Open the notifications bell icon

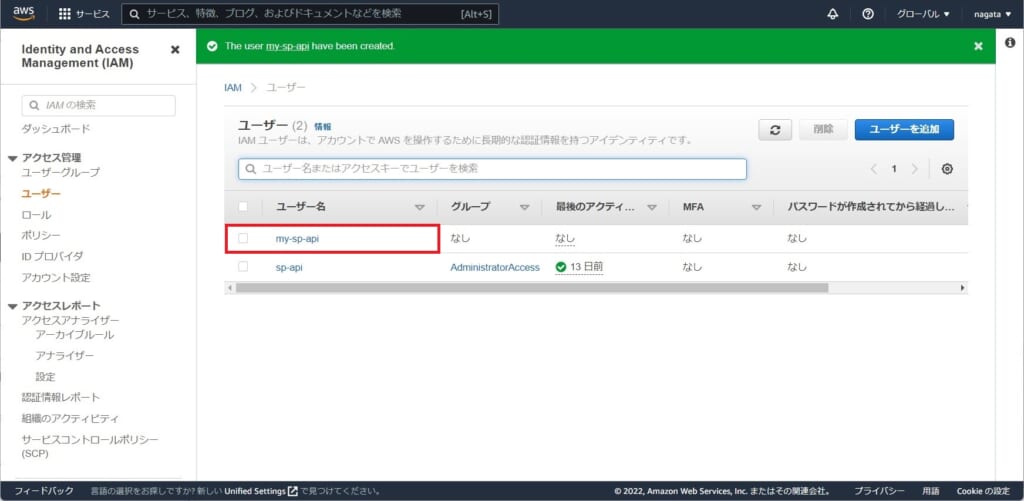(833, 14)
